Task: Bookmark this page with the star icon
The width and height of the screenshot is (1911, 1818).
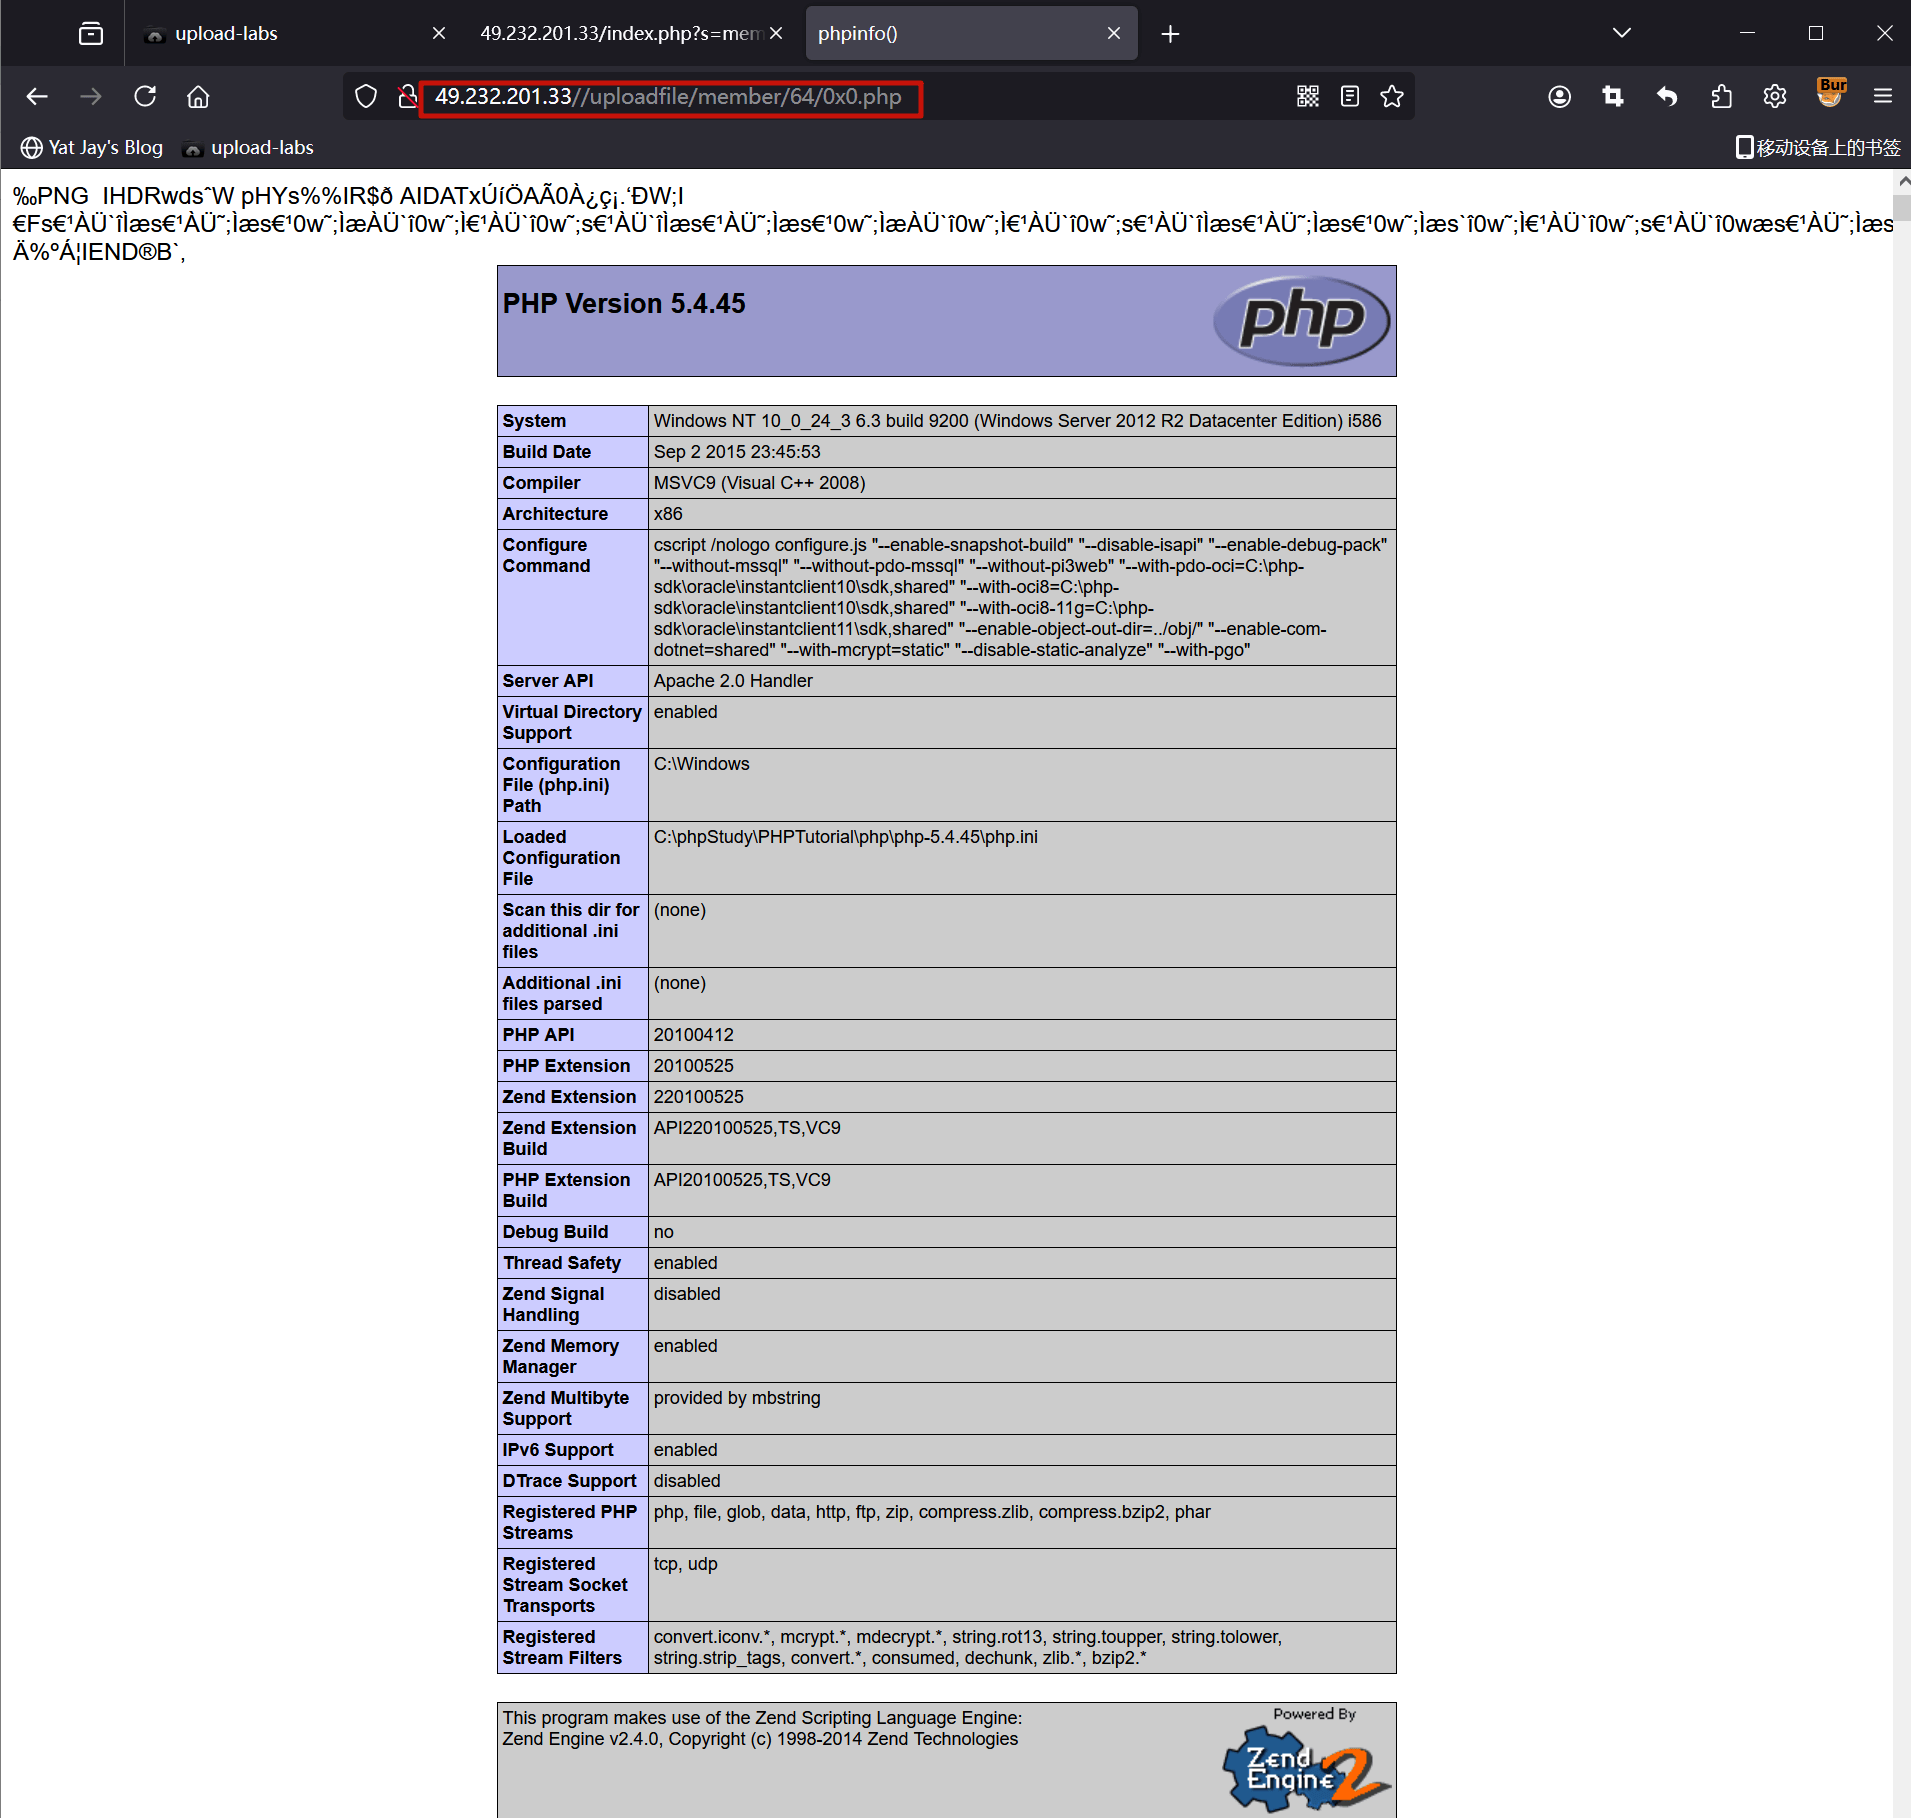Action: point(1392,97)
